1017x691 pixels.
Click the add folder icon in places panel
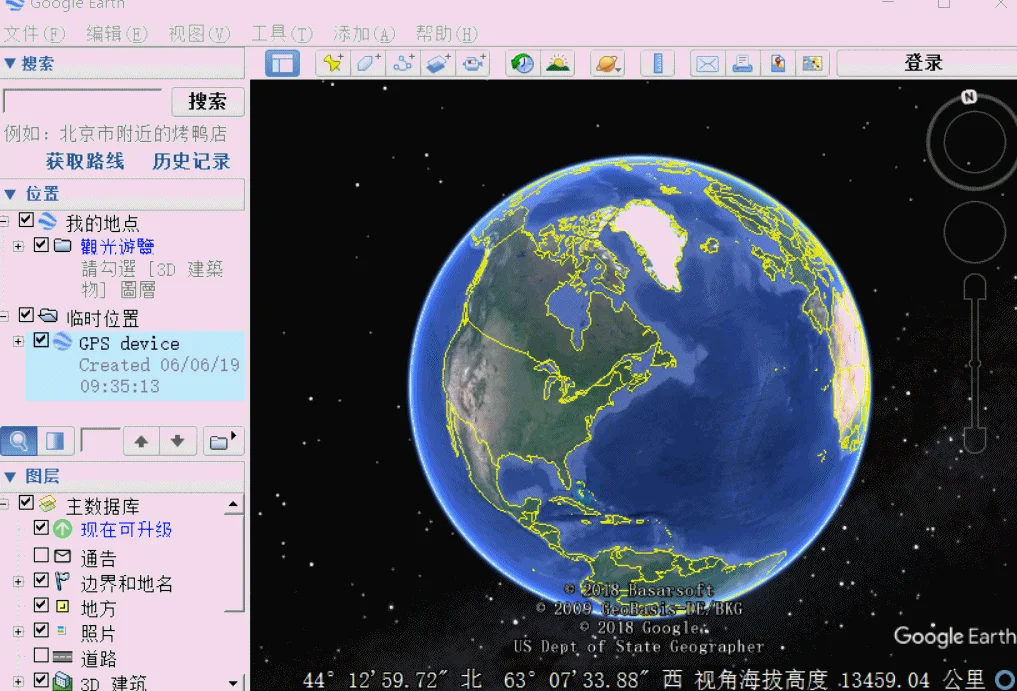coord(222,441)
